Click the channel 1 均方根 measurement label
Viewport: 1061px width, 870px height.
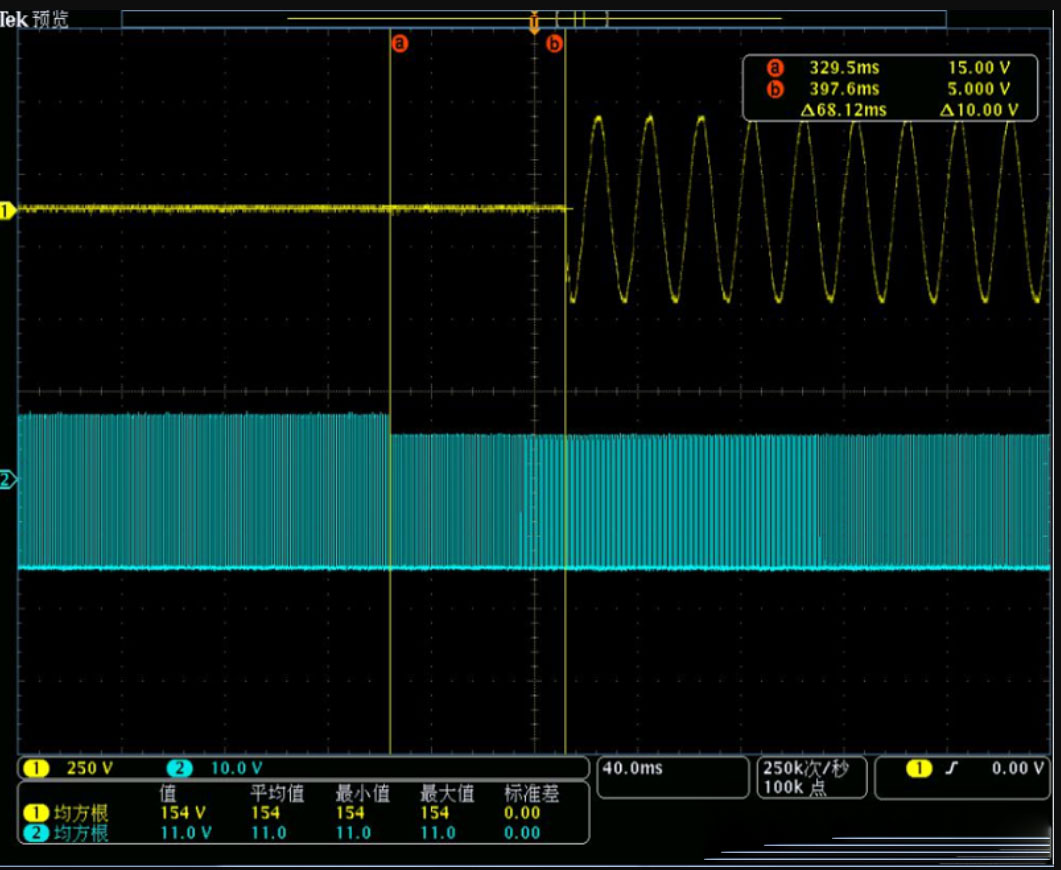click(x=81, y=812)
